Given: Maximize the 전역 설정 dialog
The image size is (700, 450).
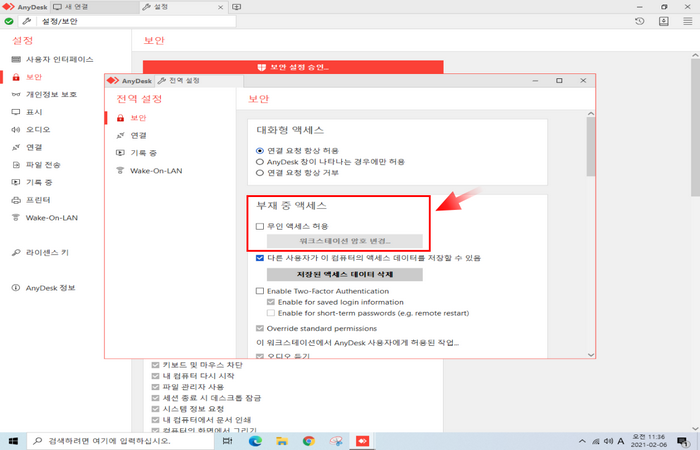Looking at the screenshot, I should (x=559, y=80).
